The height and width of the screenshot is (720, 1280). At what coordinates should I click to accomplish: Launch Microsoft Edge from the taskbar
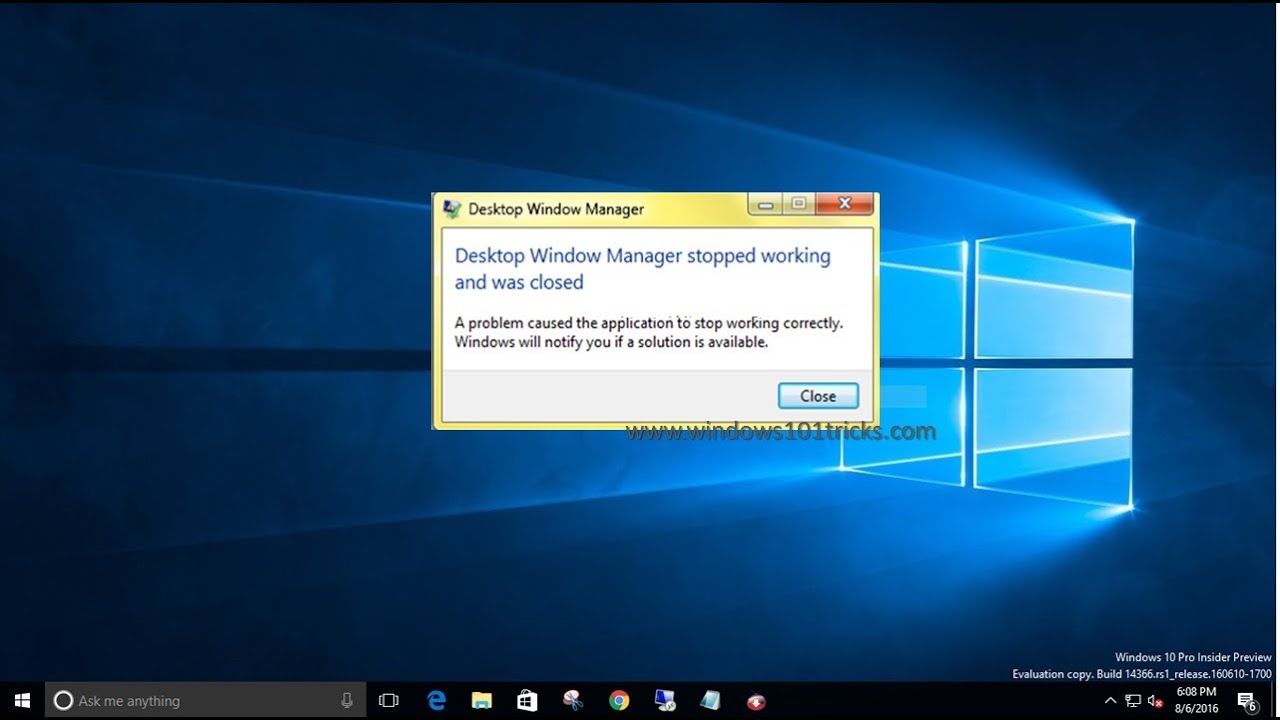pyautogui.click(x=437, y=701)
